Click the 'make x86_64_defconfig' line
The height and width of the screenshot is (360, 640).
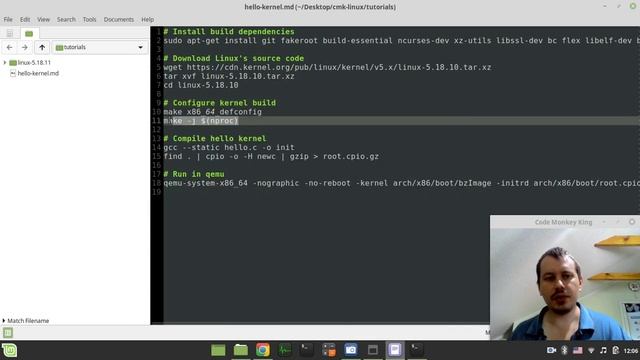coord(213,112)
